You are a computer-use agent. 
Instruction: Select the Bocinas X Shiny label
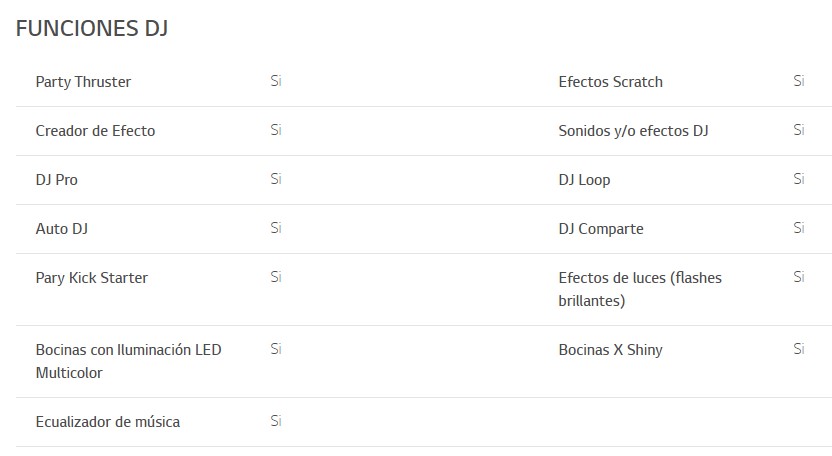tap(610, 350)
